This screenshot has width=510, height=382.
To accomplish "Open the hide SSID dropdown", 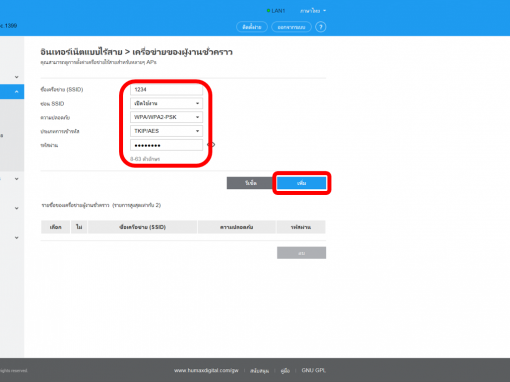I will (166, 103).
